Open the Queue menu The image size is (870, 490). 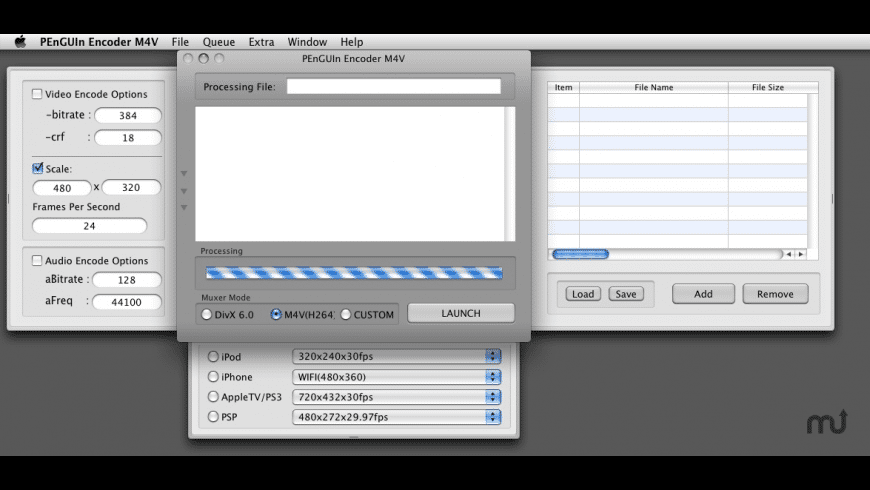coord(219,42)
